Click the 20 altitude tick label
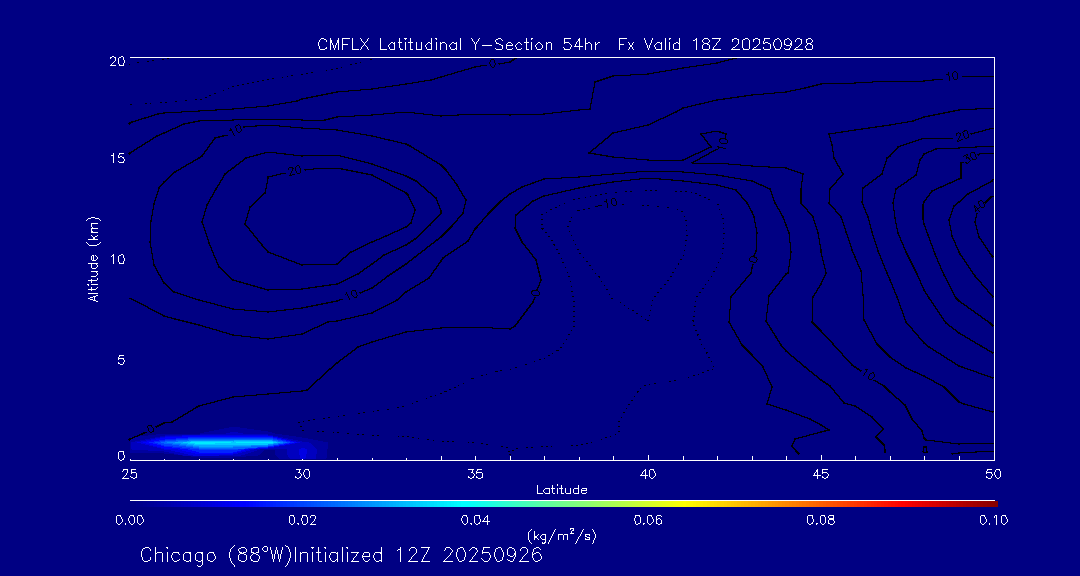Screen dimensions: 1080x576 pos(116,61)
